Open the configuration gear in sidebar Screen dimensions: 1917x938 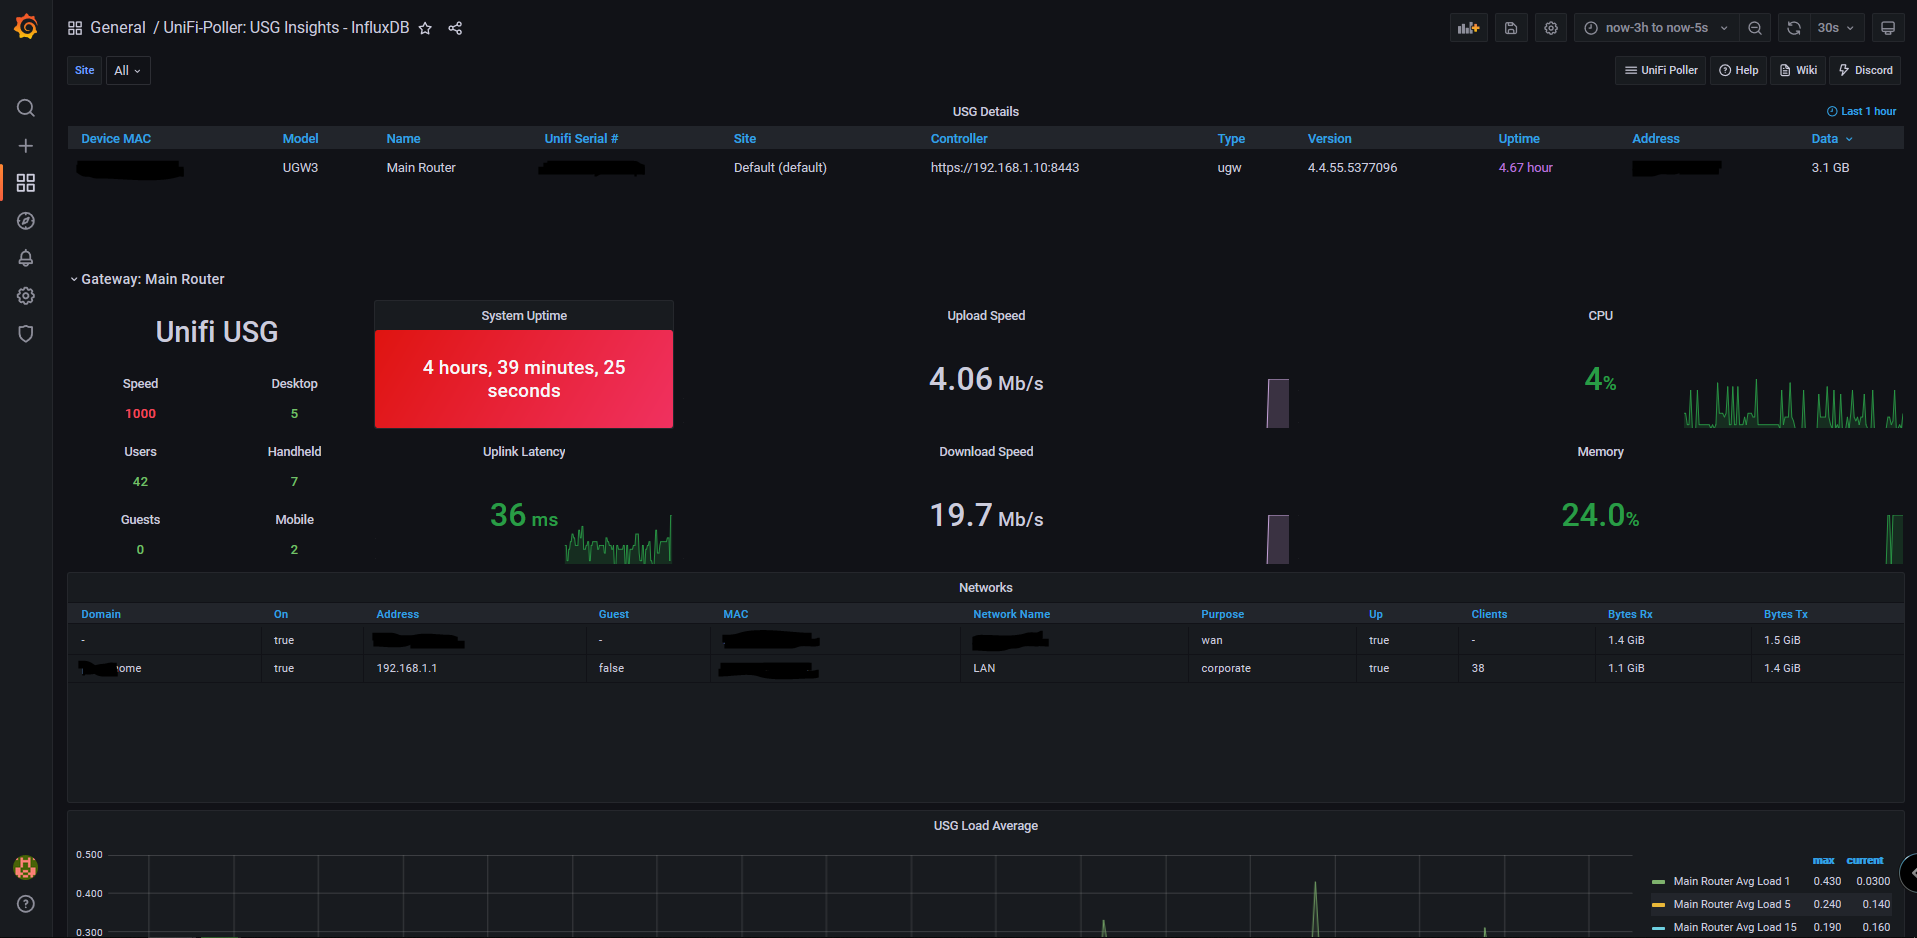pos(26,296)
